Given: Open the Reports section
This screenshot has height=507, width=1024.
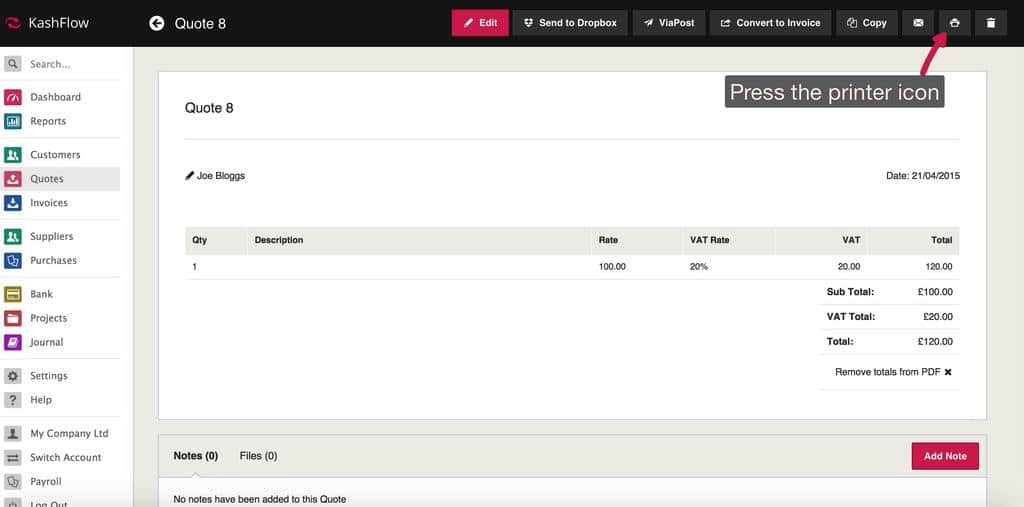Looking at the screenshot, I should click(x=47, y=121).
